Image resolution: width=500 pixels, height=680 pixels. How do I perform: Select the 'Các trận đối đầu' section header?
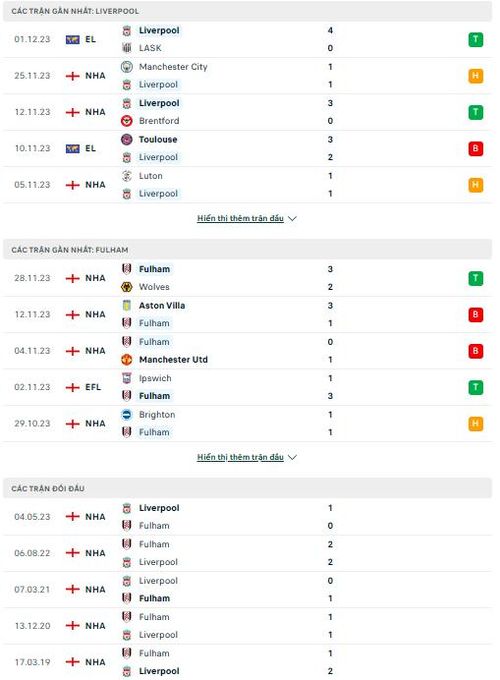pyautogui.click(x=248, y=488)
